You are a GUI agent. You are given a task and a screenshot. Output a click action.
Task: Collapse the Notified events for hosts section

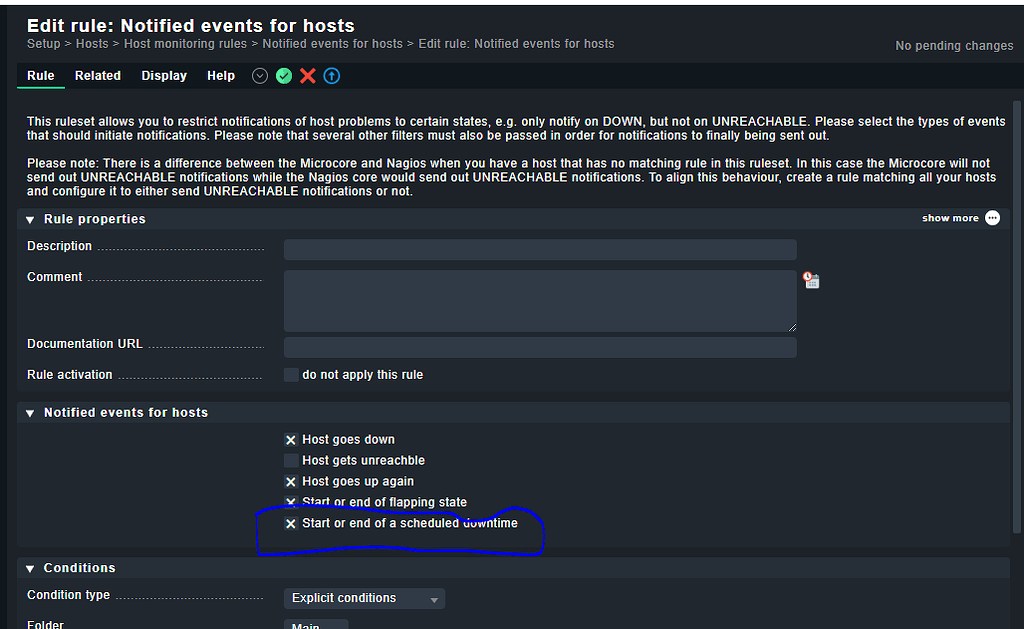click(29, 412)
